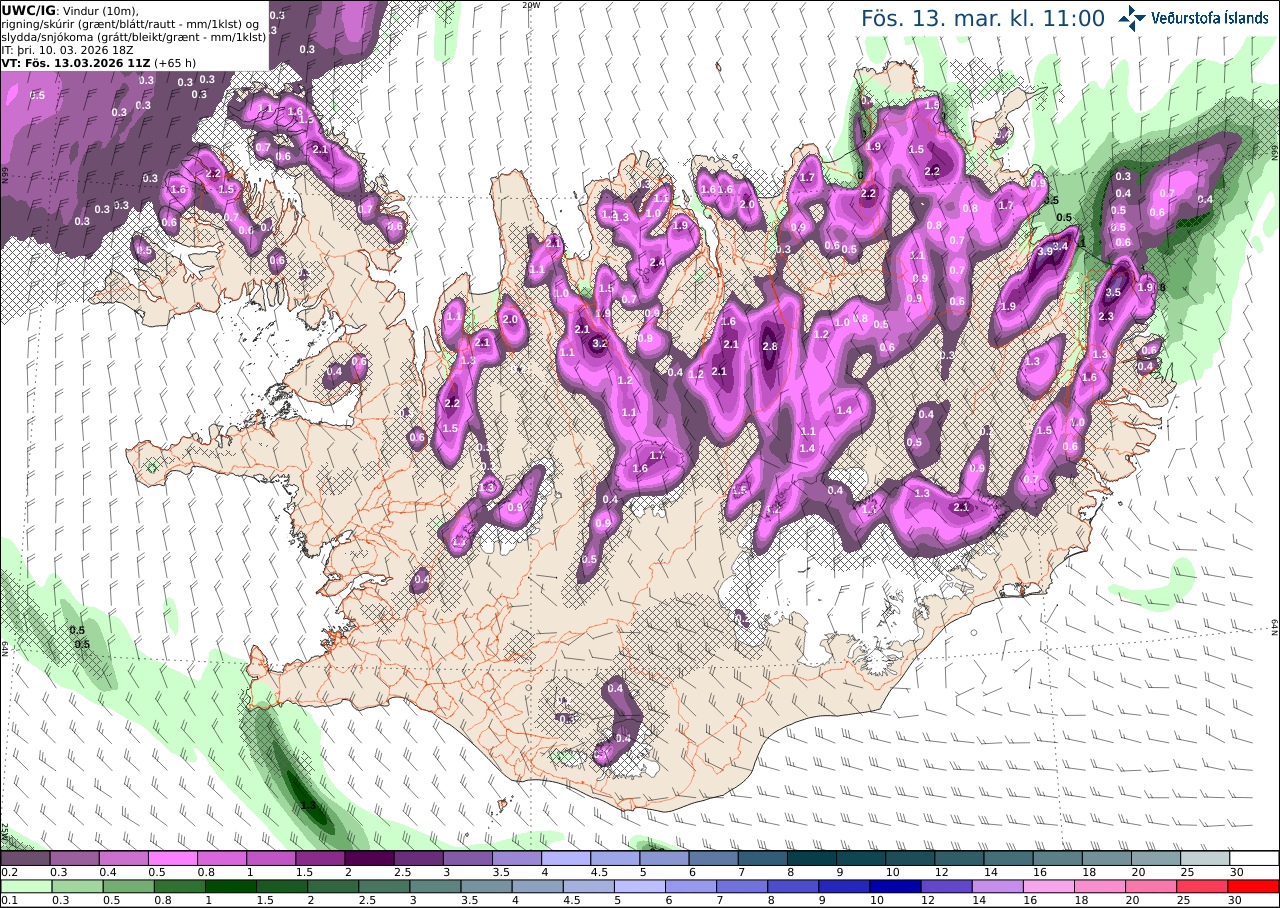1280x908 pixels.
Task: Click the 'UWC/IG: Vindur (10m),' legend line
Action: point(72,10)
